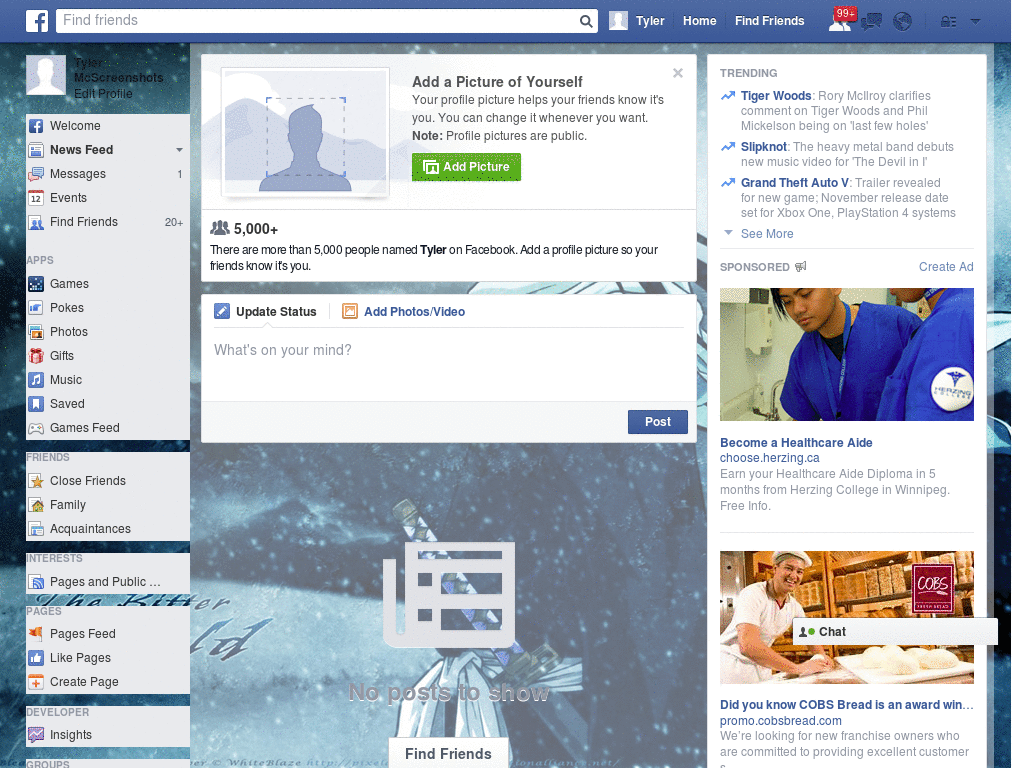Open the notifications globe icon
1024x768 pixels.
click(x=903, y=22)
